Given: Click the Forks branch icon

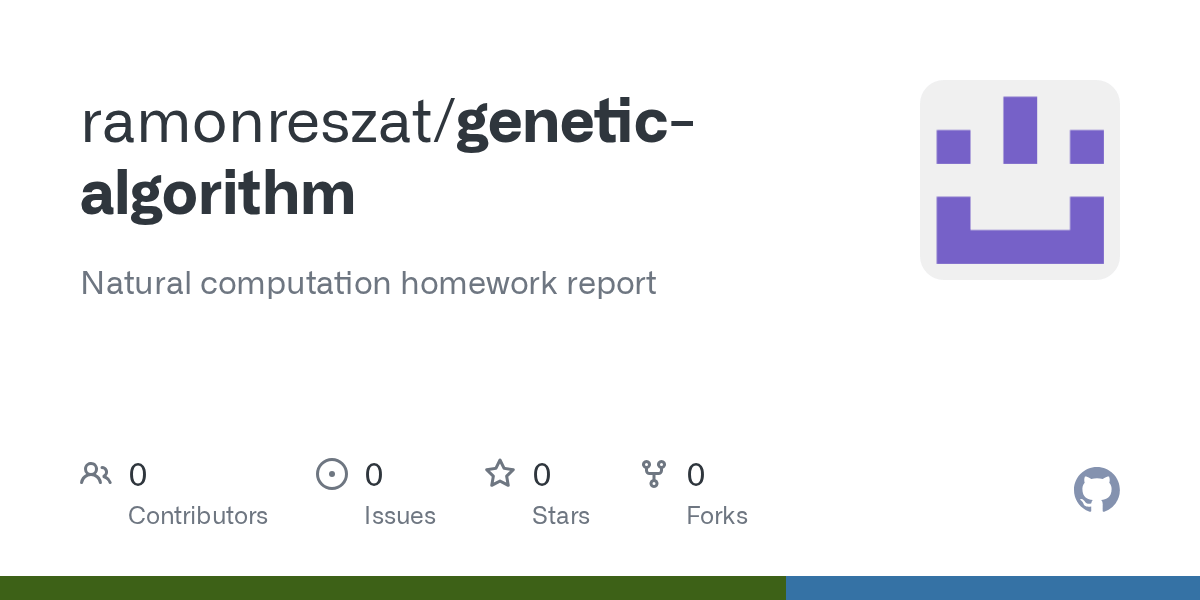Looking at the screenshot, I should point(654,474).
